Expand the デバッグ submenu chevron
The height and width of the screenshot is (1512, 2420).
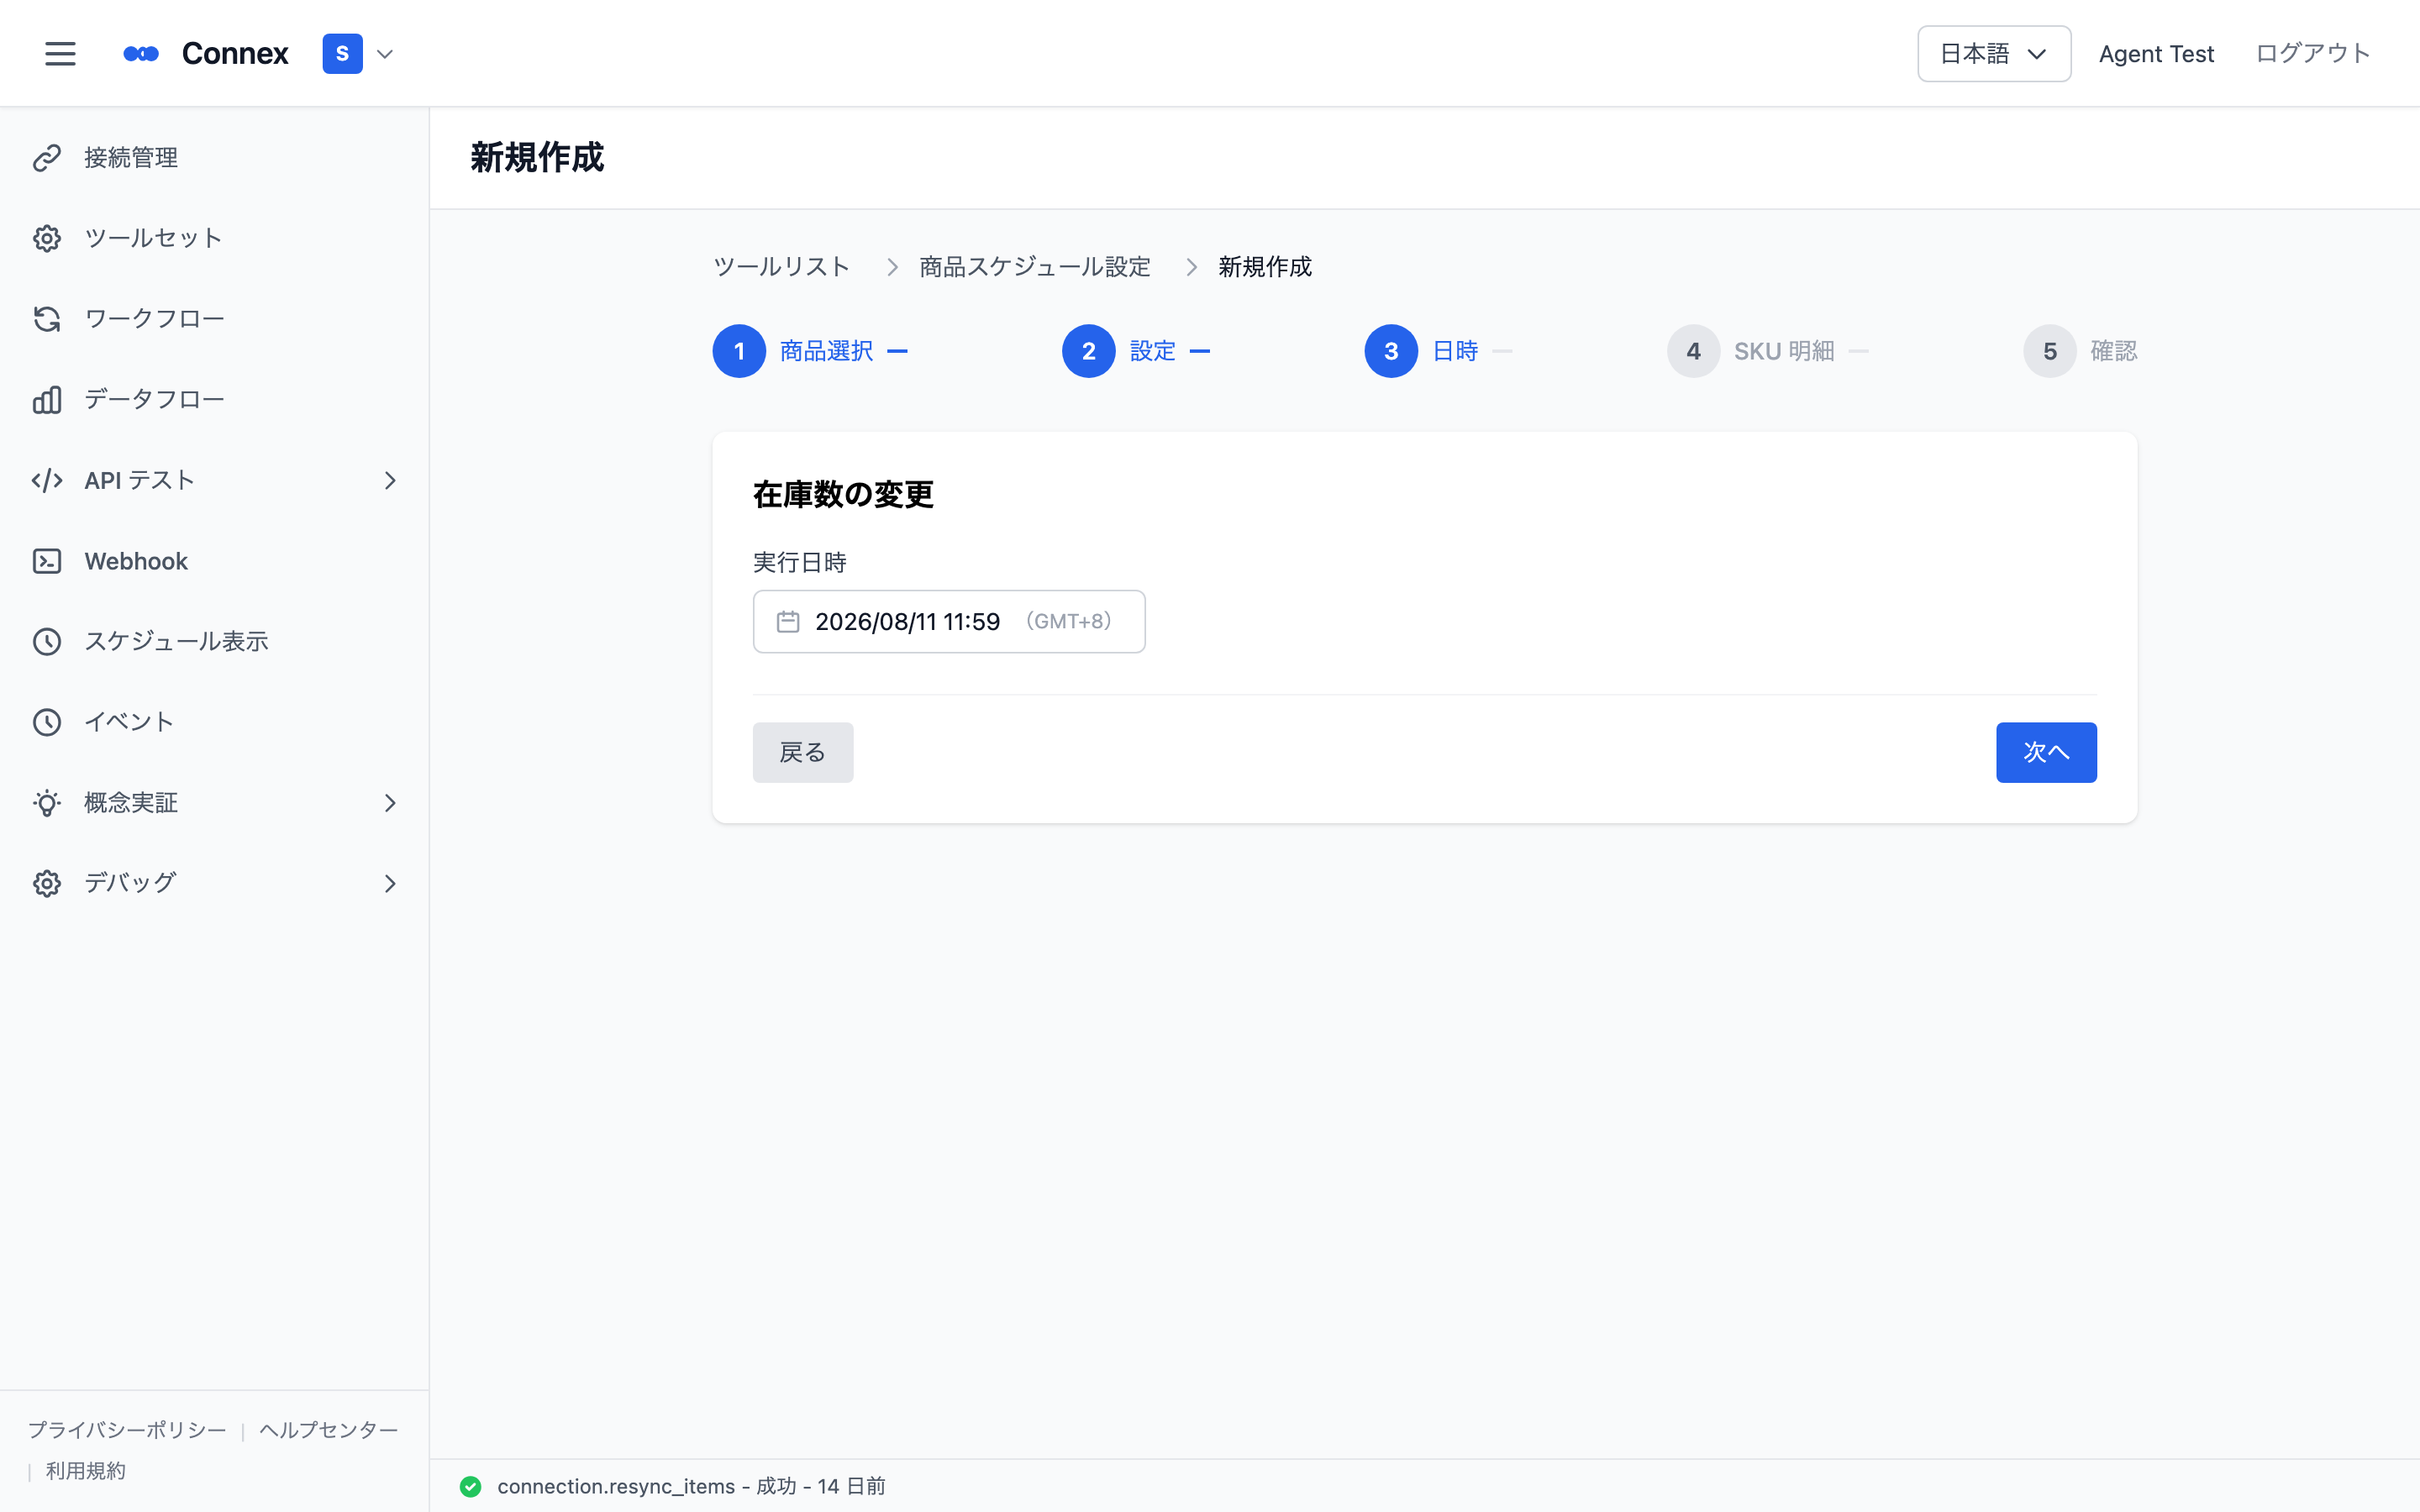point(390,884)
